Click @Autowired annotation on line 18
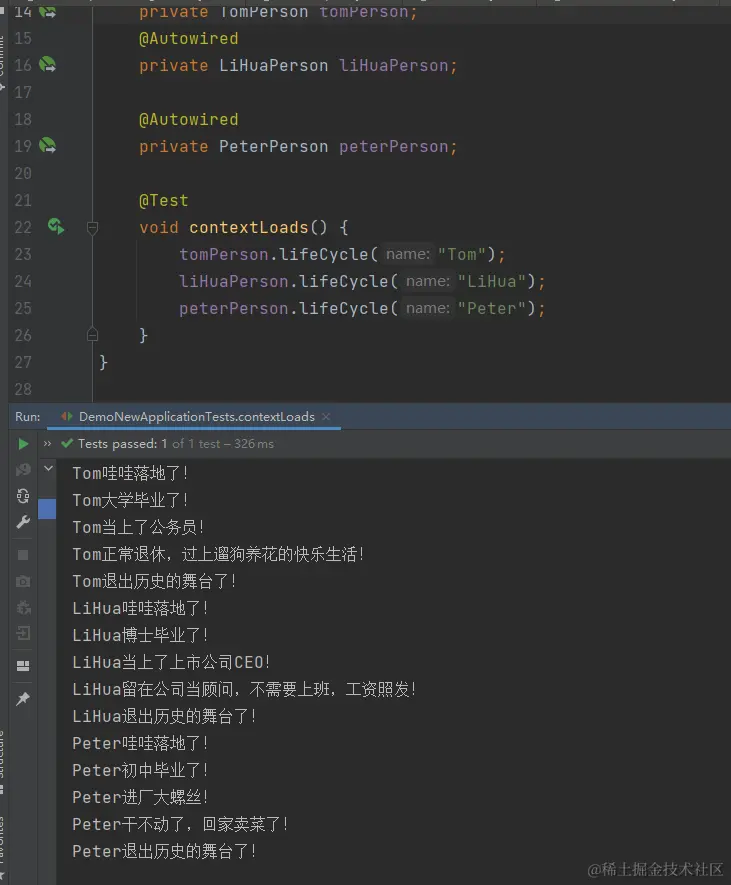Viewport: 731px width, 885px height. (189, 120)
